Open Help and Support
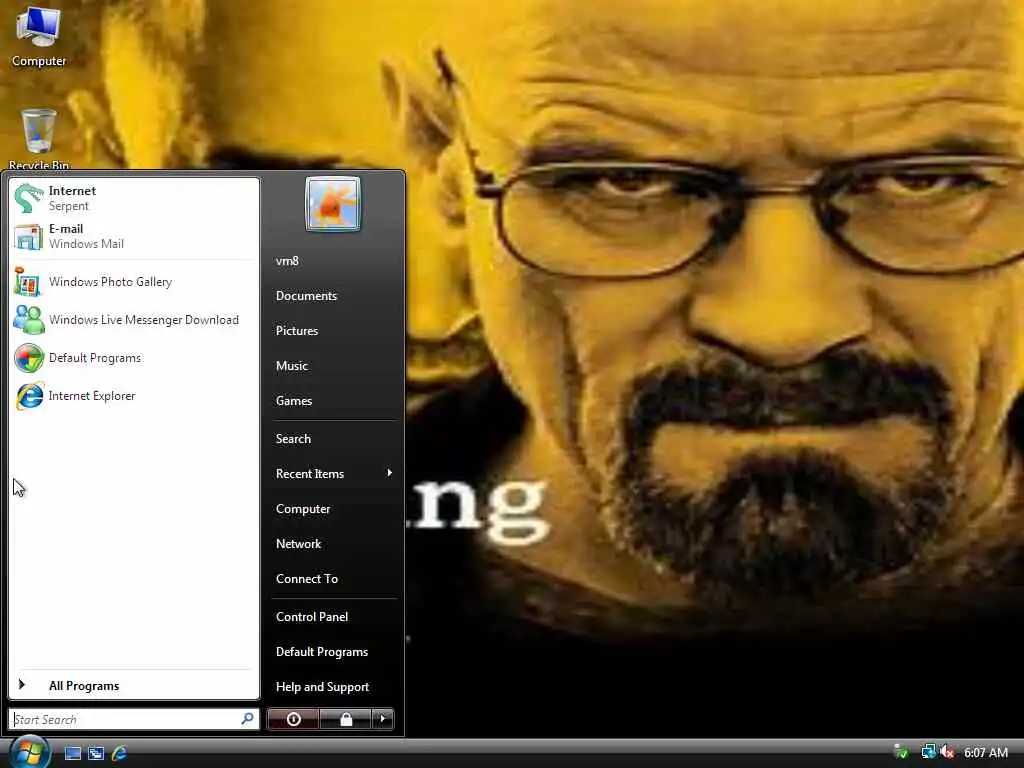Screen dimensions: 1024x768 point(333,687)
